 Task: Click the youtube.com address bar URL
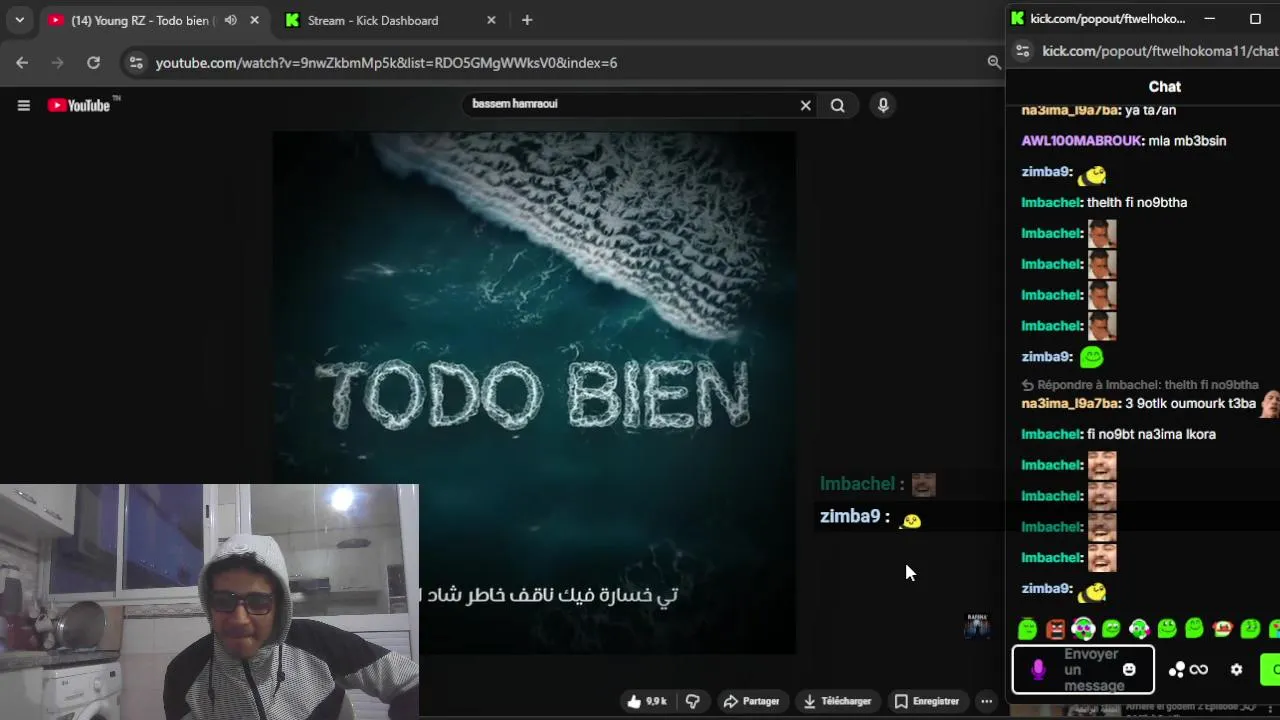[x=386, y=63]
